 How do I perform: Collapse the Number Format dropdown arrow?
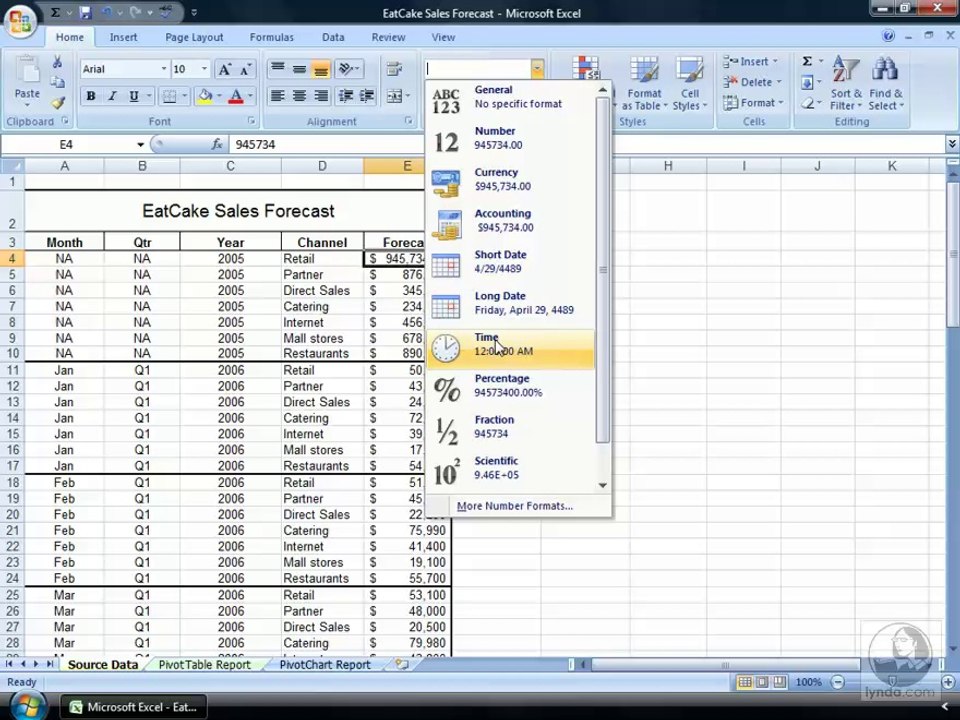click(537, 69)
